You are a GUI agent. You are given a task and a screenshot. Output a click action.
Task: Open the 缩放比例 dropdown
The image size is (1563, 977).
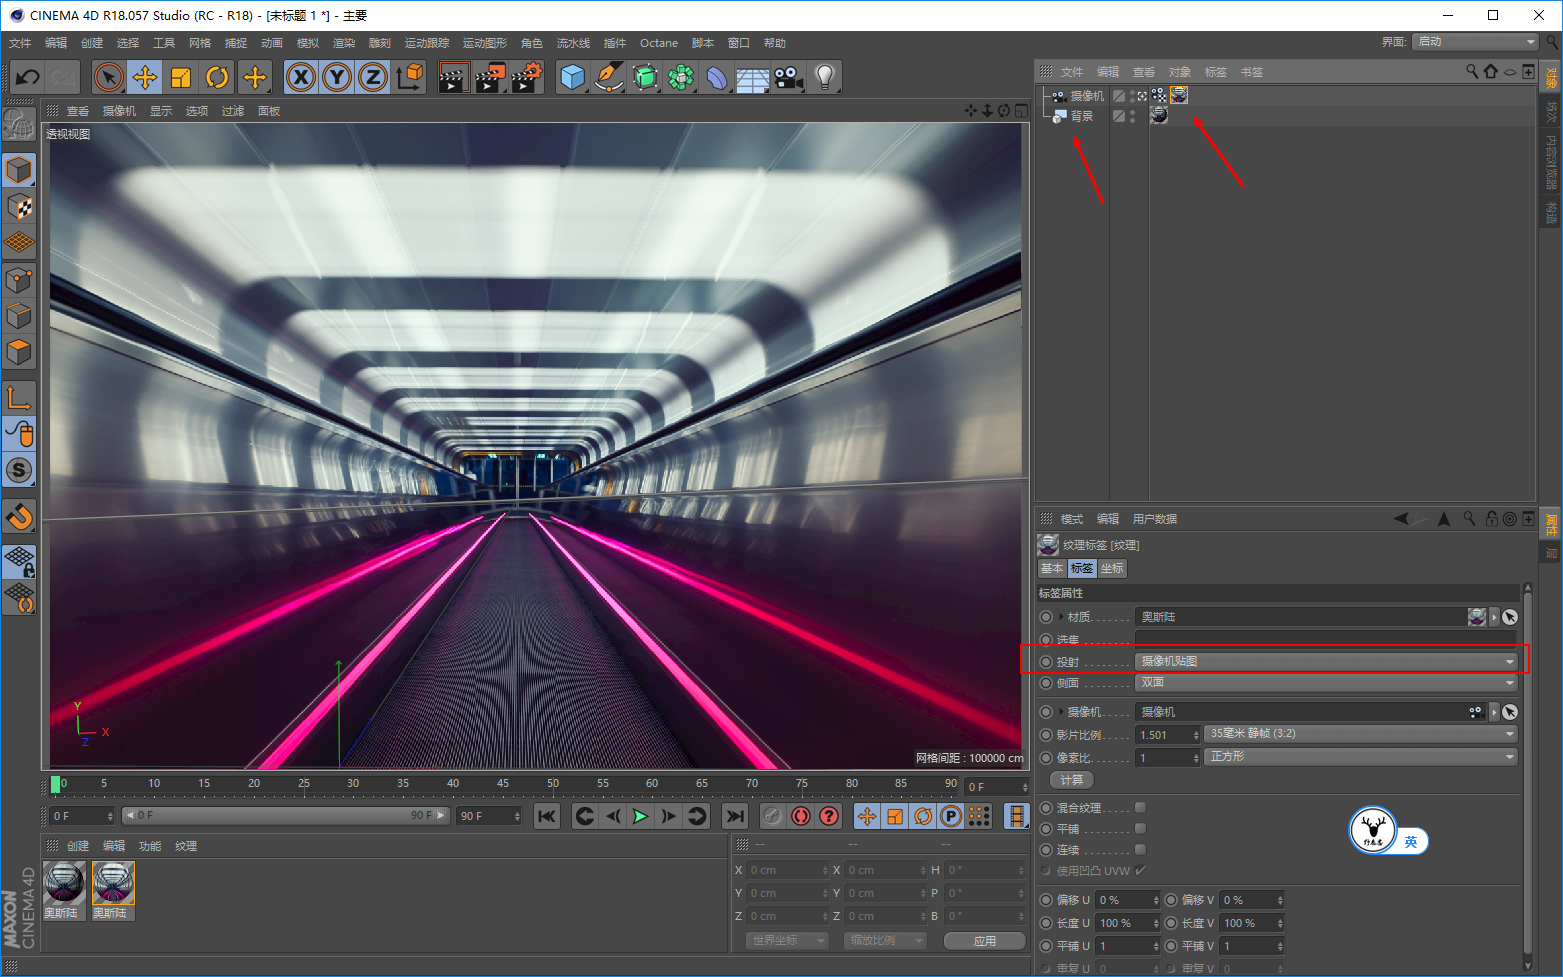(x=886, y=941)
